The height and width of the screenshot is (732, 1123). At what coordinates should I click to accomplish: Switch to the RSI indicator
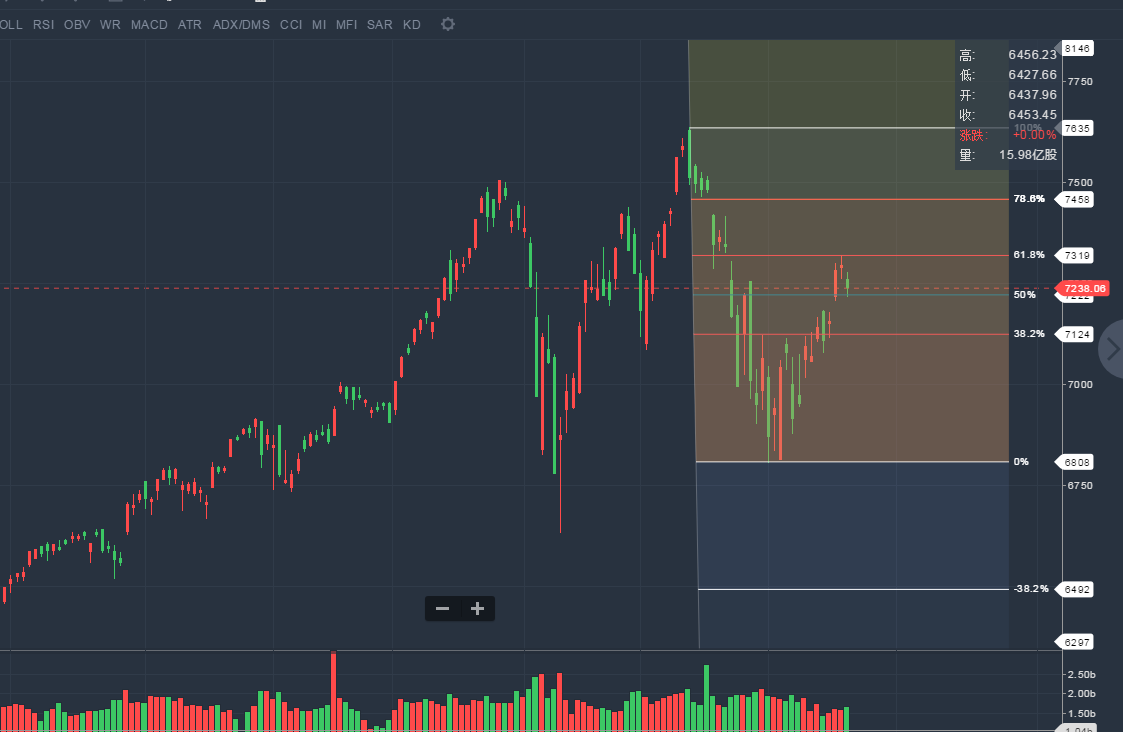click(x=44, y=24)
